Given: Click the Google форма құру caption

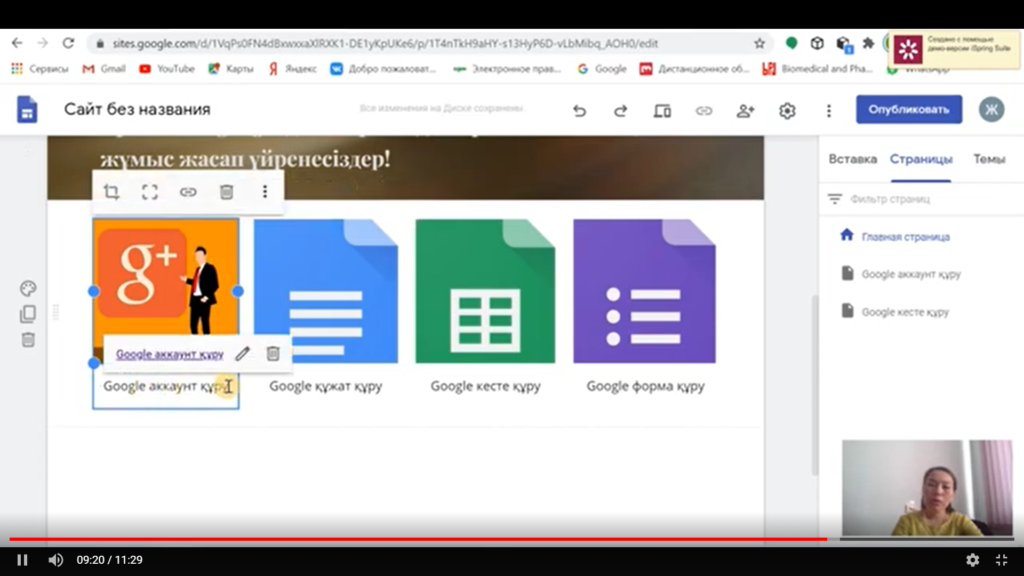Looking at the screenshot, I should tap(645, 386).
